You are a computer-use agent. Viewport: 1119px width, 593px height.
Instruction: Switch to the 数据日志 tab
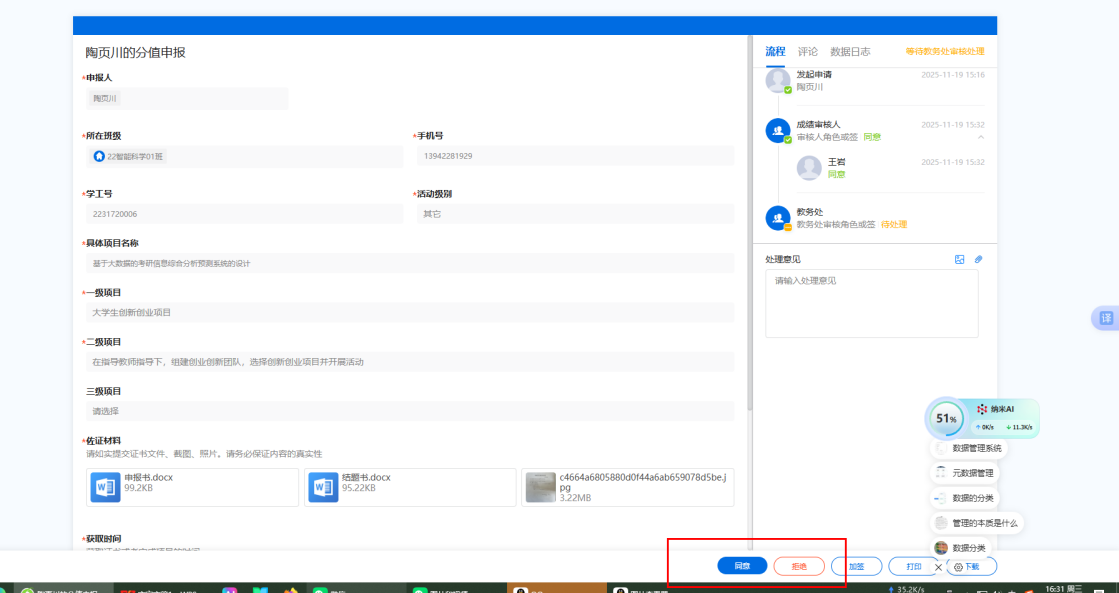pyautogui.click(x=850, y=52)
